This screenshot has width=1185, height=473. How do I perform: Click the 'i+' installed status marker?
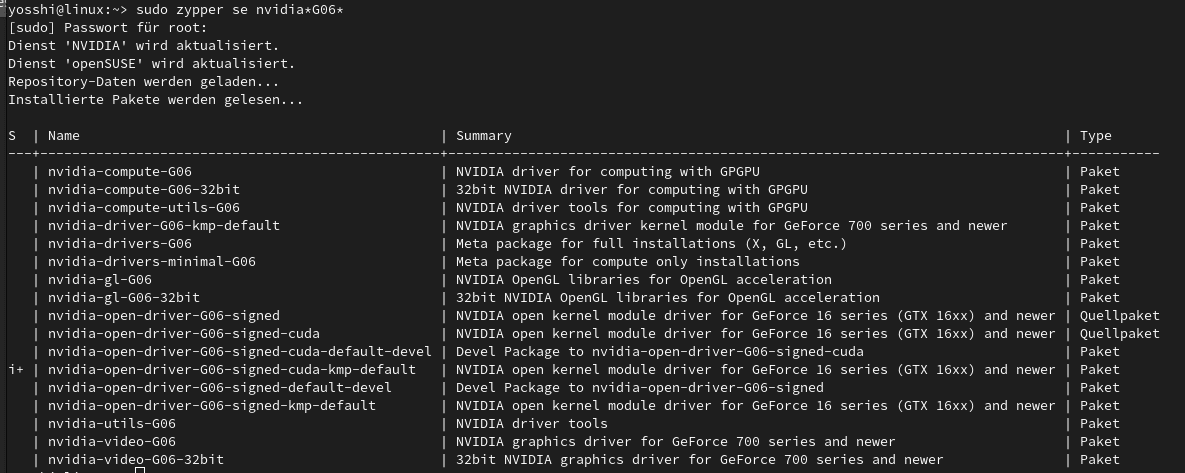pyautogui.click(x=16, y=369)
